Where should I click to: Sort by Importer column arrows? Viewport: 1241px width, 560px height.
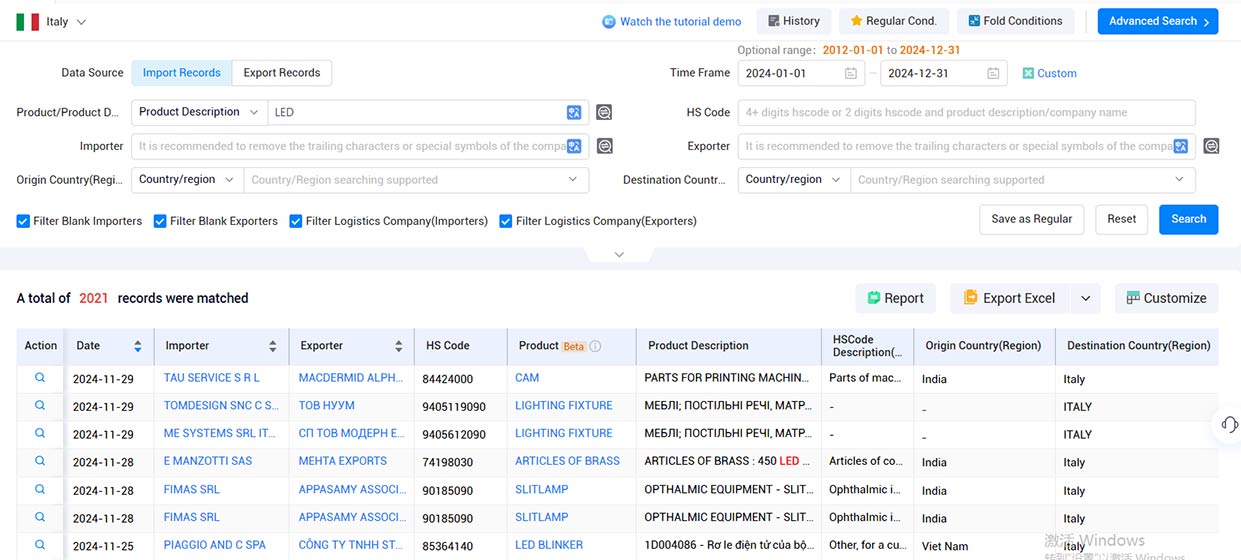click(272, 346)
